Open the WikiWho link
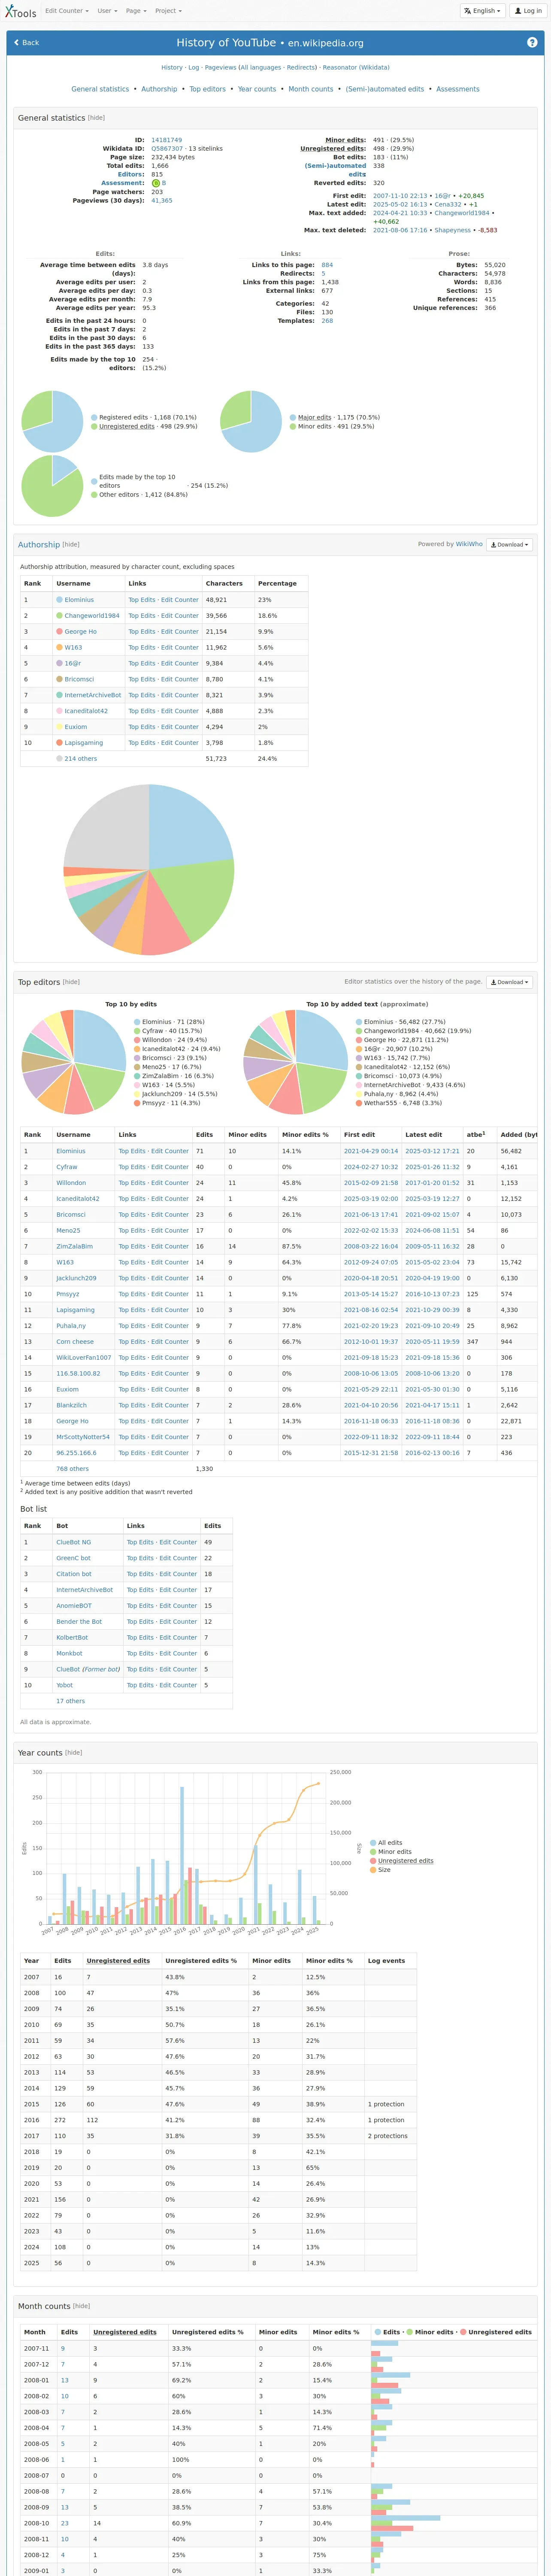 point(469,545)
